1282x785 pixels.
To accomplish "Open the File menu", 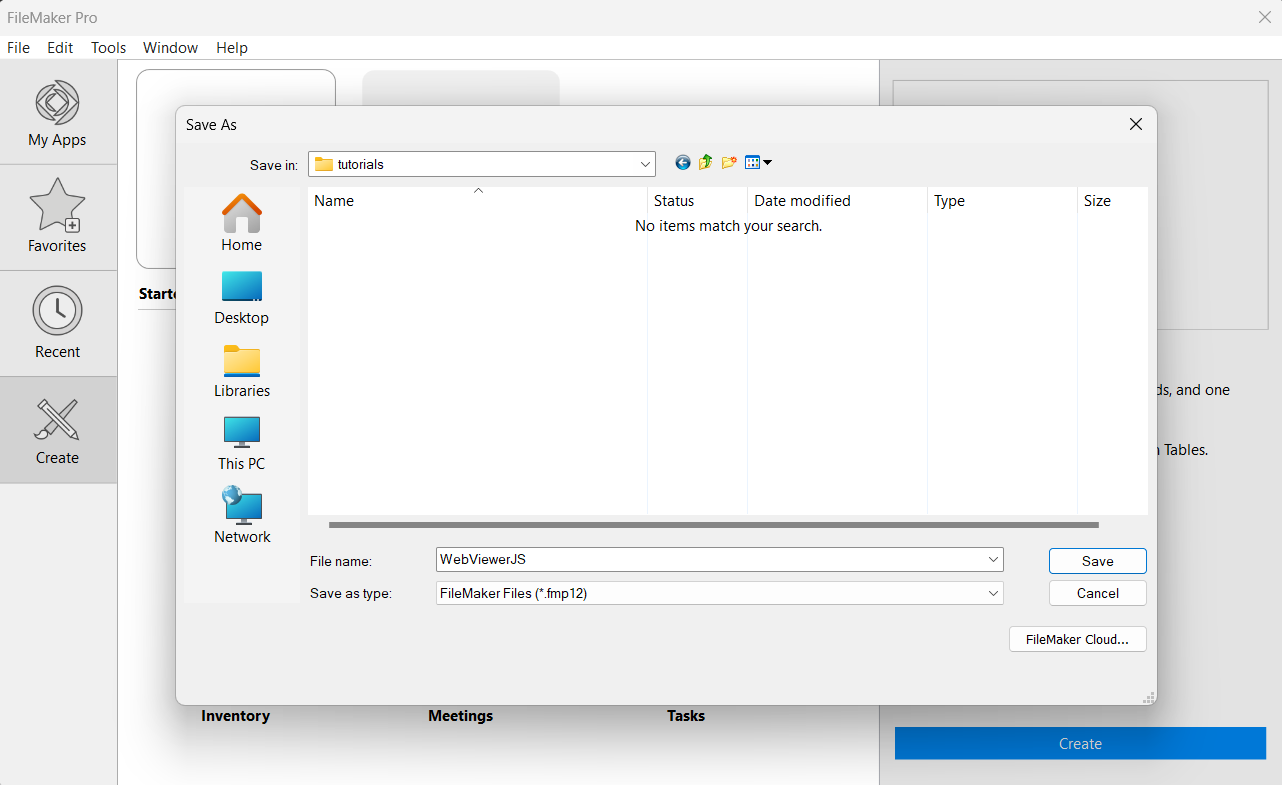I will pos(18,48).
